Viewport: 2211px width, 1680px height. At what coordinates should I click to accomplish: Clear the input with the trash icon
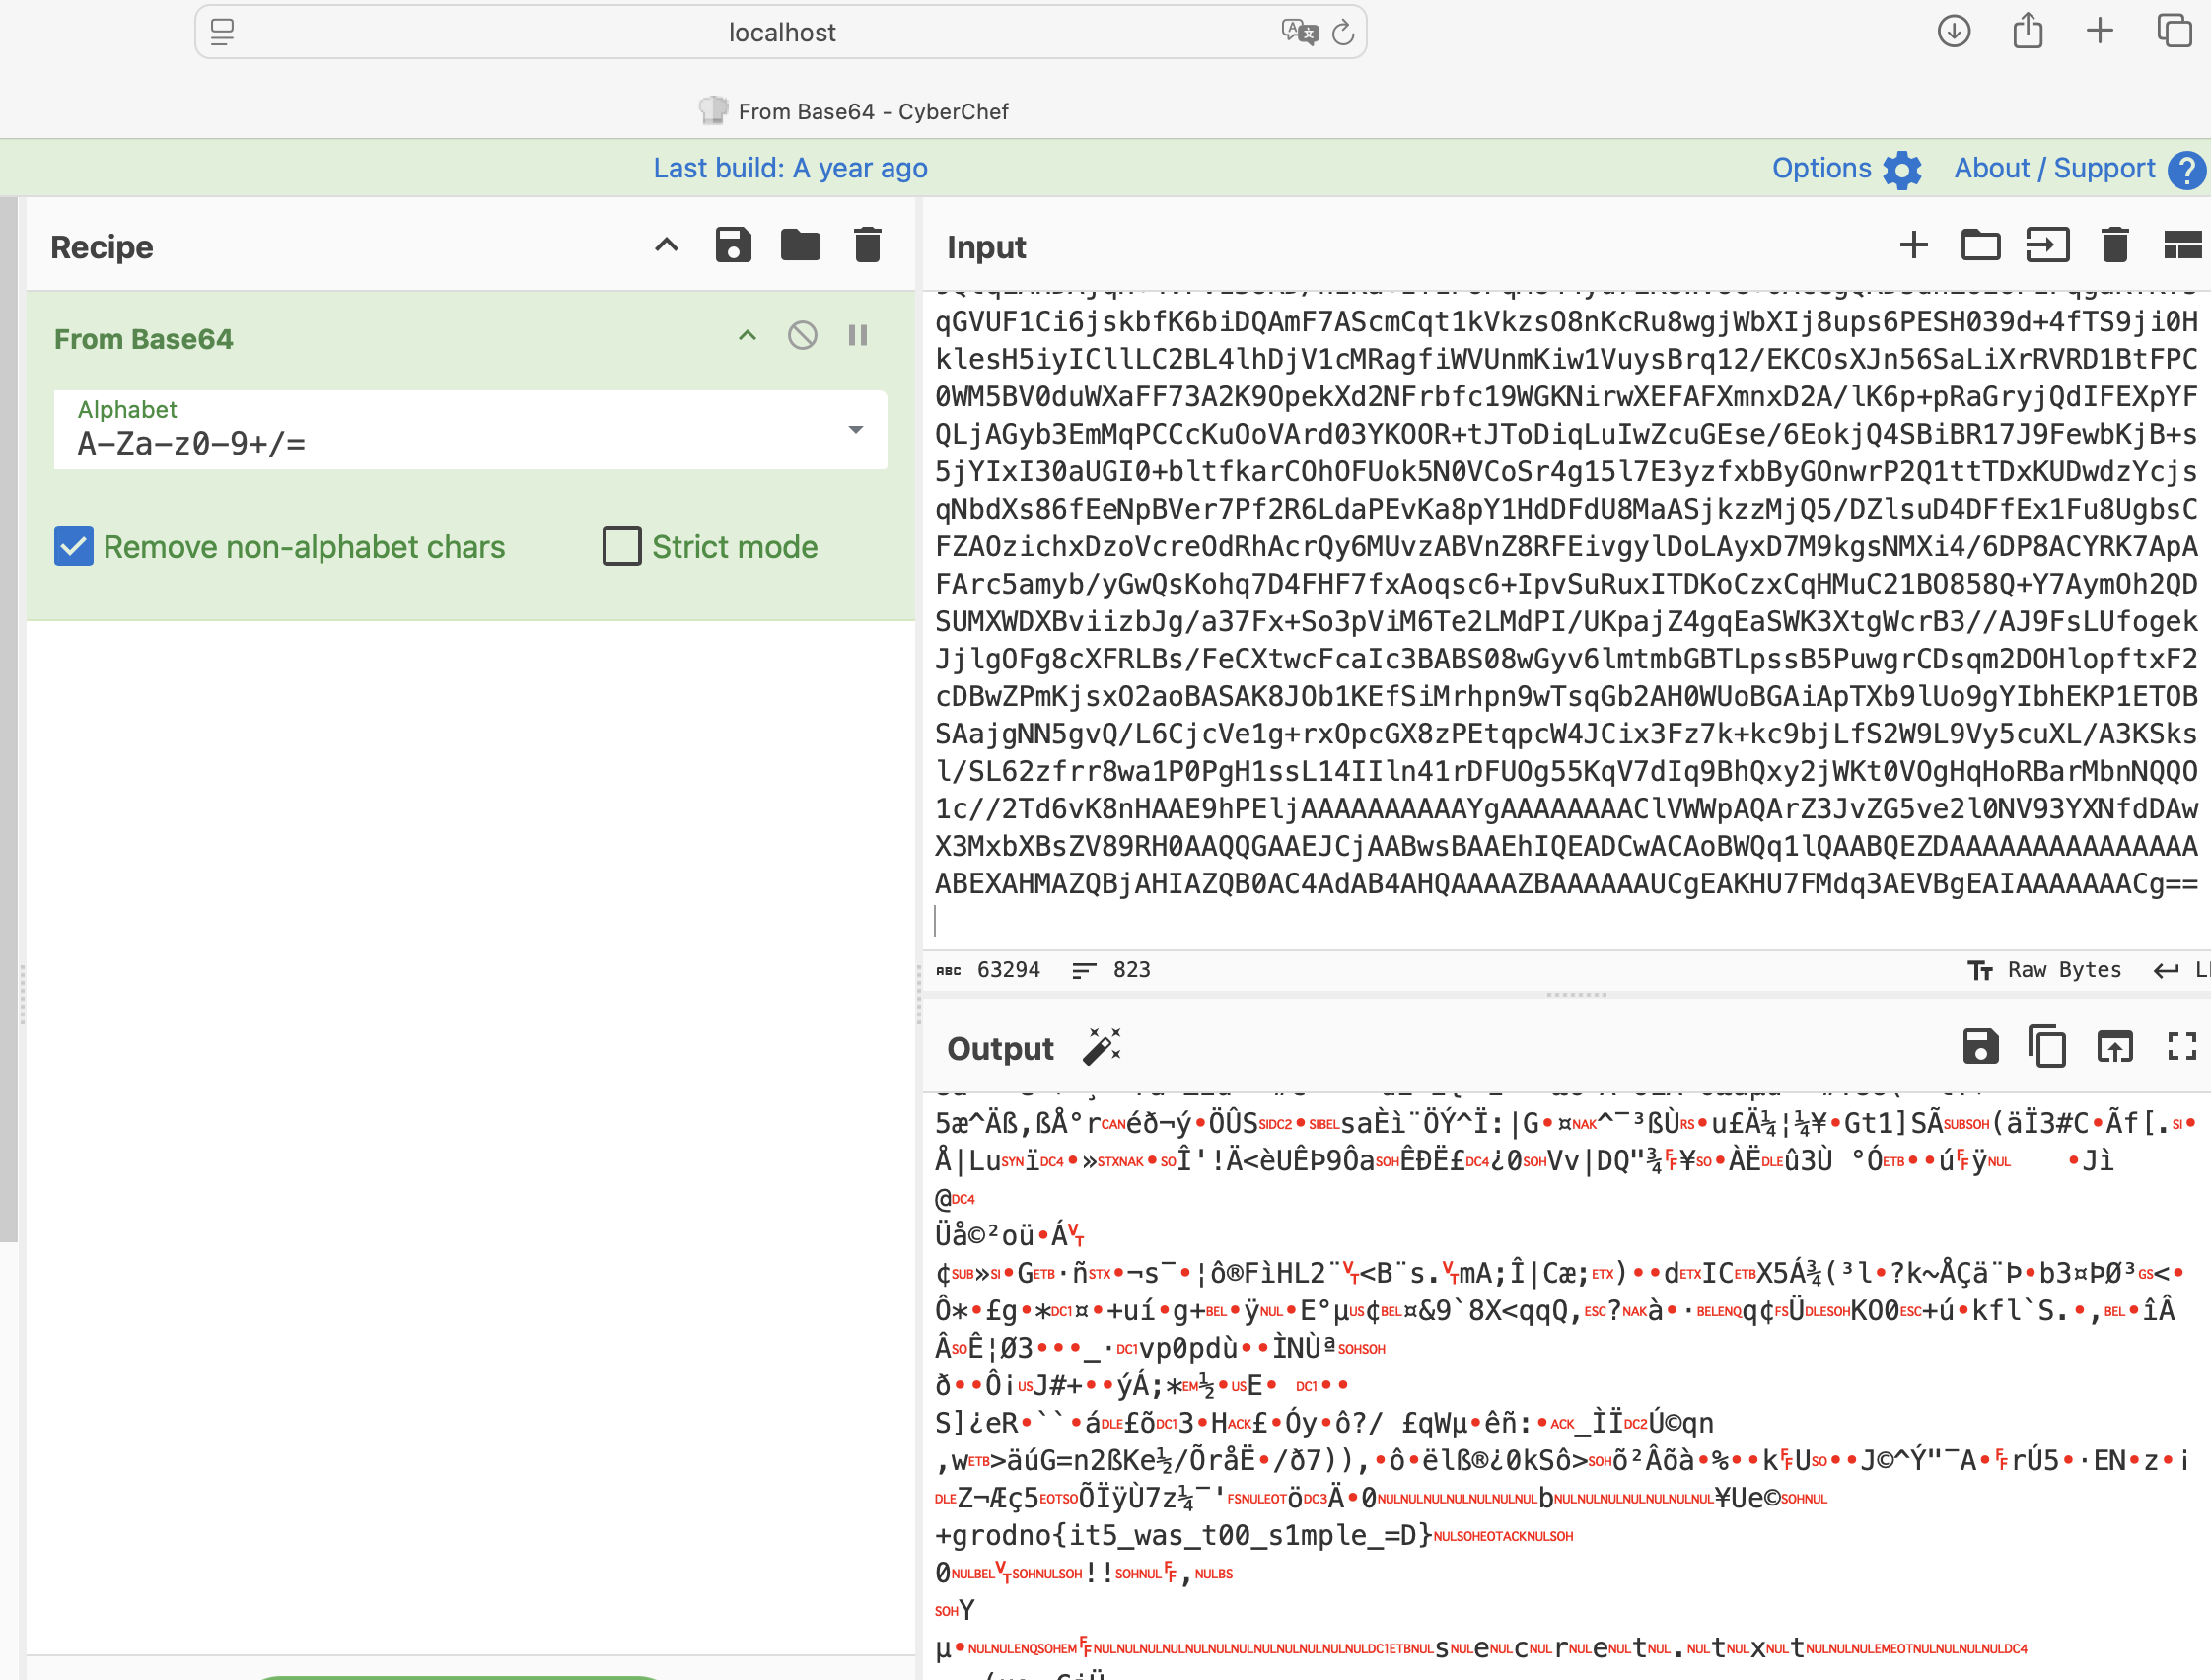coord(2114,245)
